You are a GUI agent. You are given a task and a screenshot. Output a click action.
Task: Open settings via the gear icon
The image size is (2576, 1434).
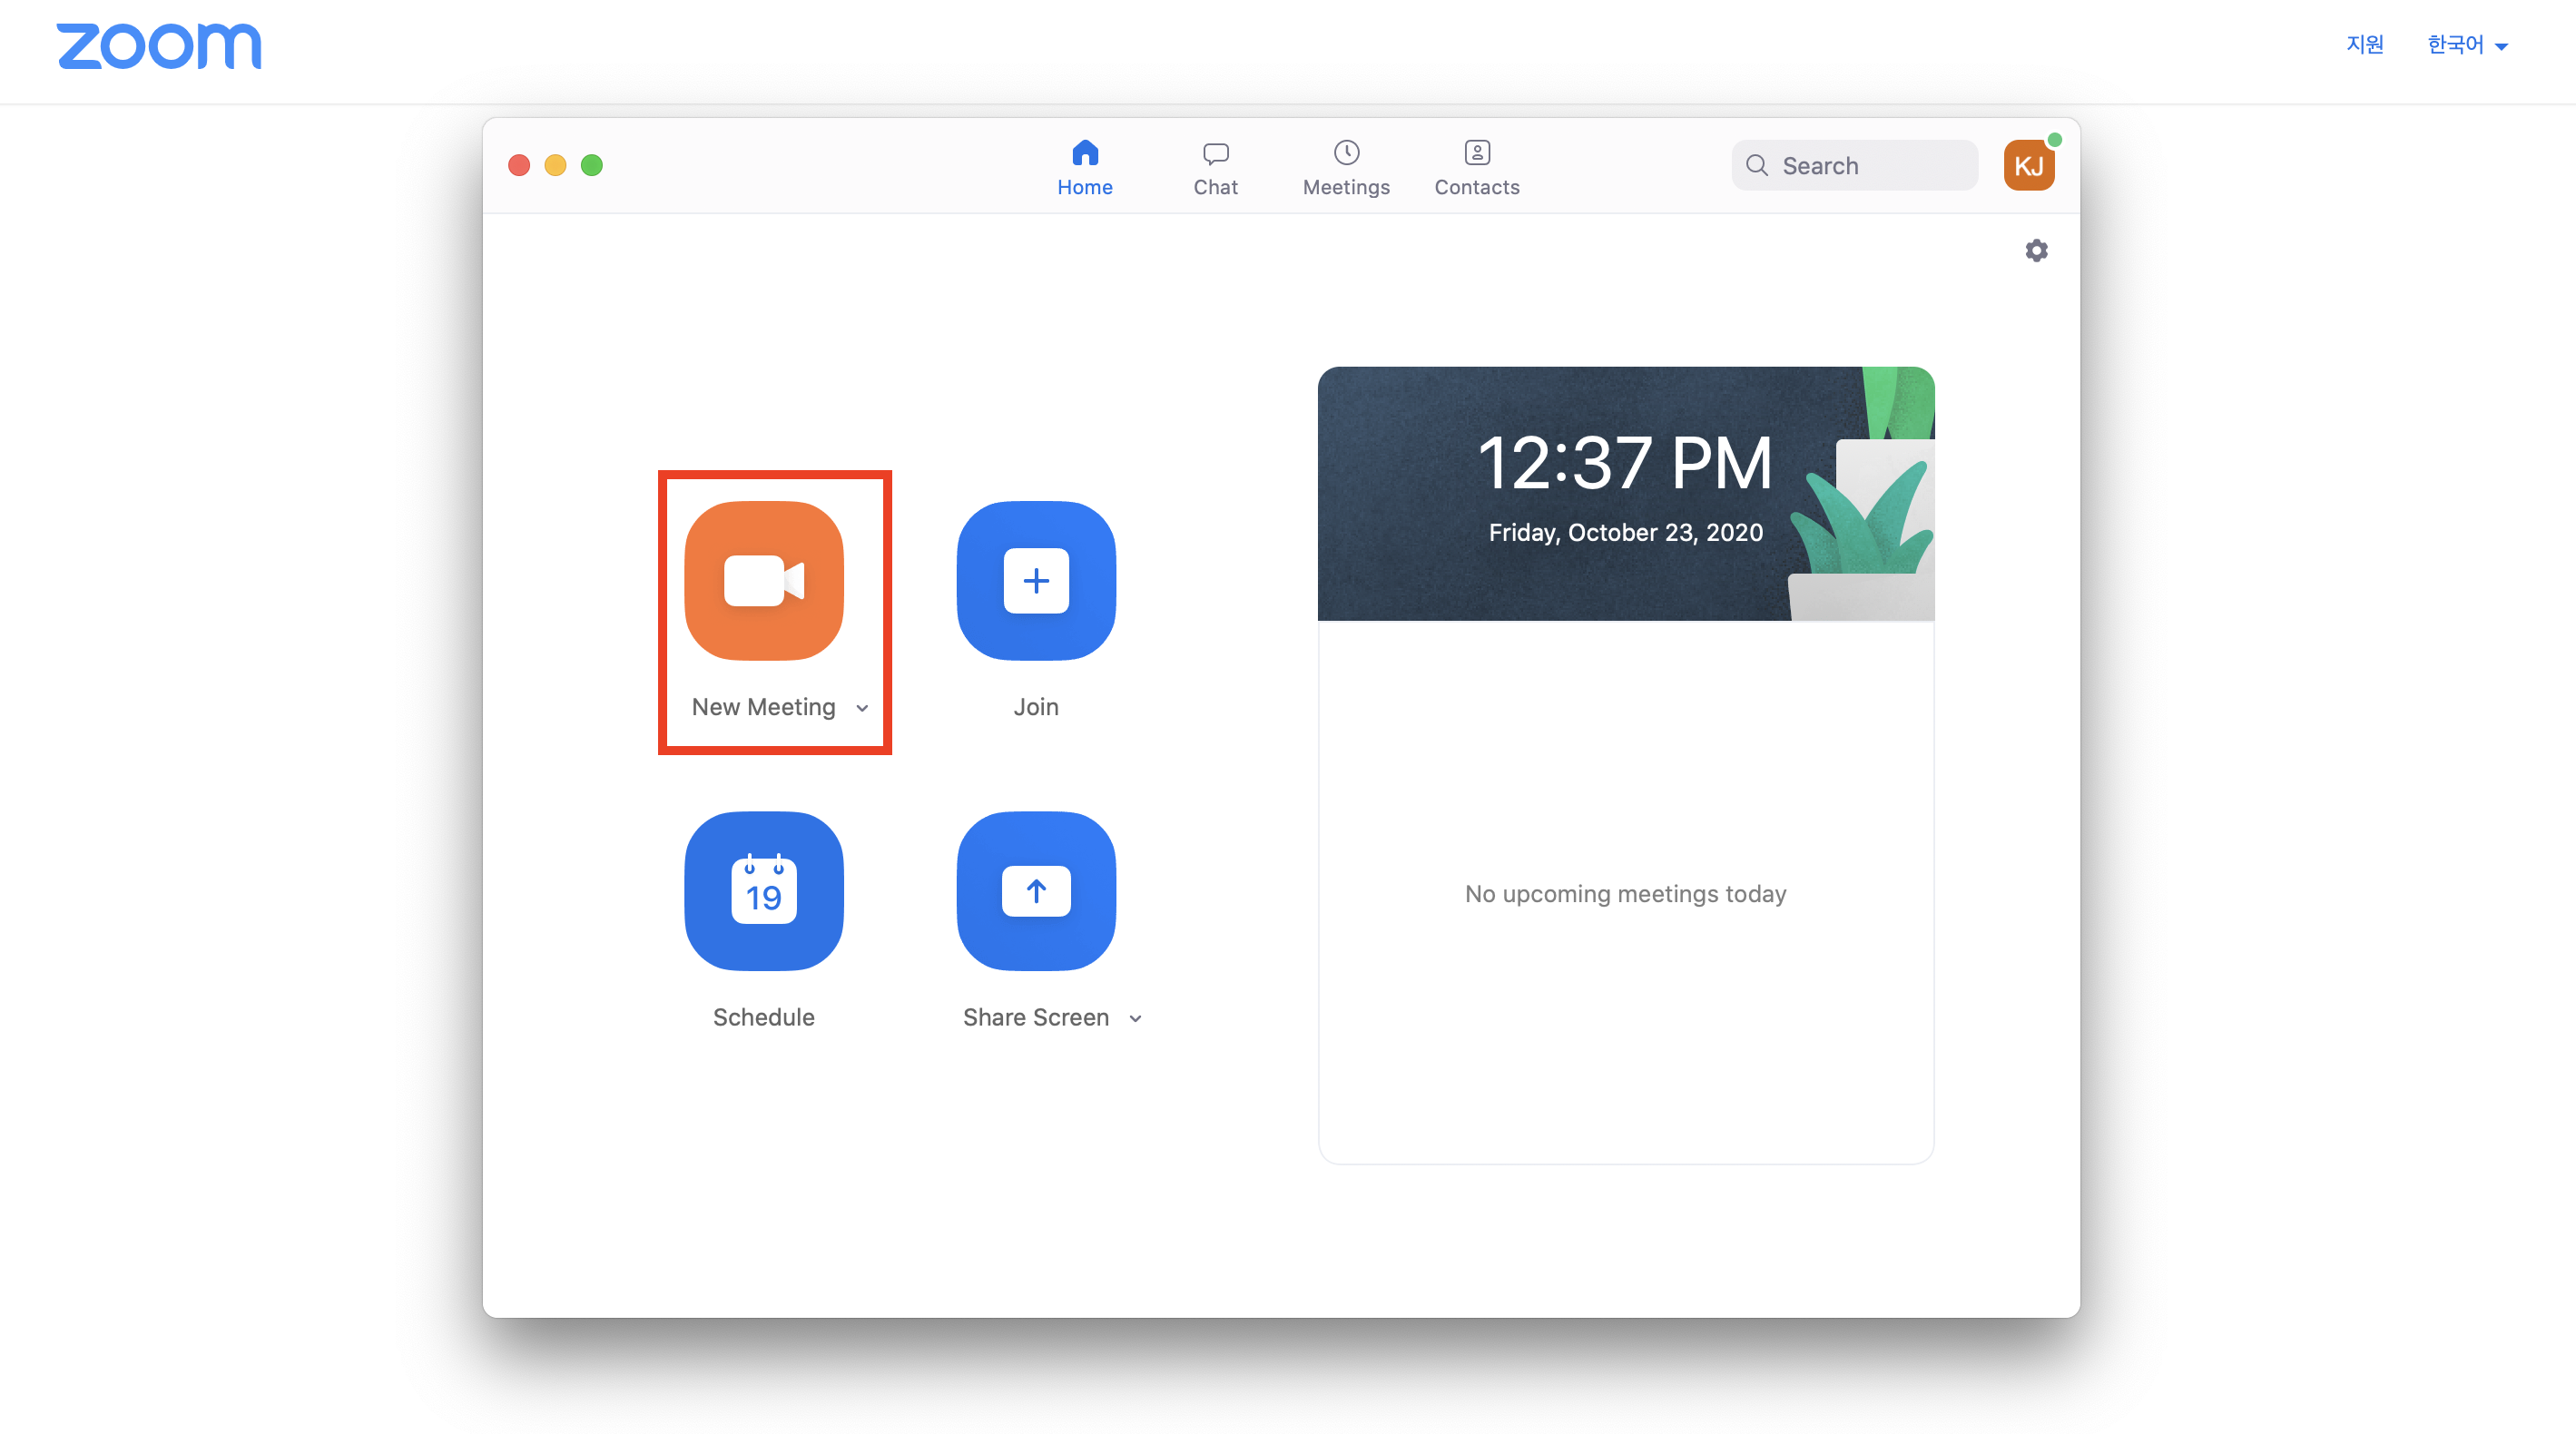coord(2036,250)
